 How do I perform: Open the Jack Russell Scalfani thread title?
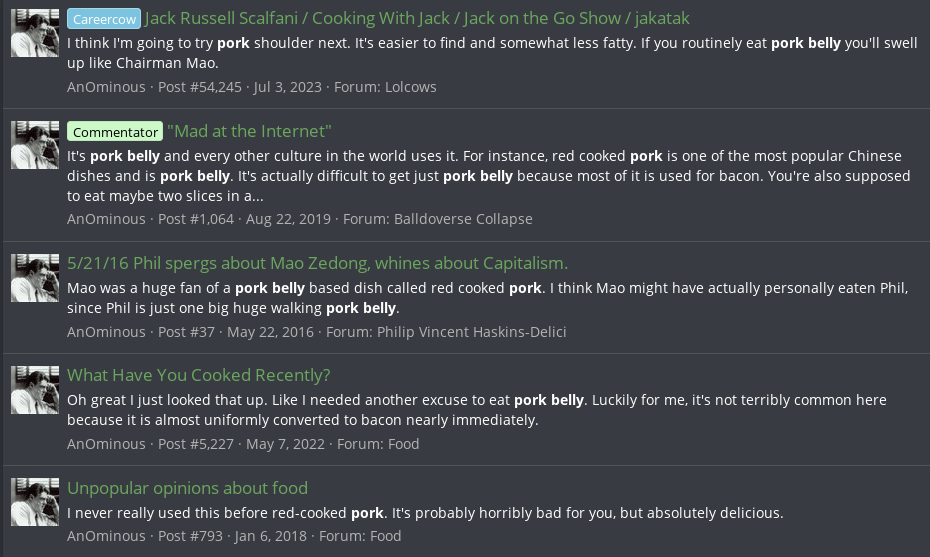tap(417, 19)
